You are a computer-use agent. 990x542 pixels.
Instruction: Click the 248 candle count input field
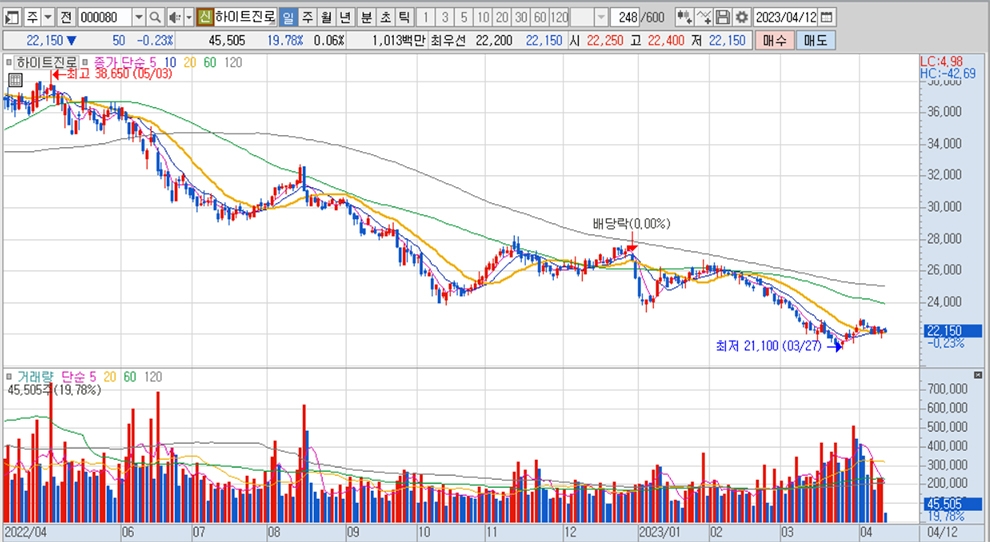[x=626, y=18]
